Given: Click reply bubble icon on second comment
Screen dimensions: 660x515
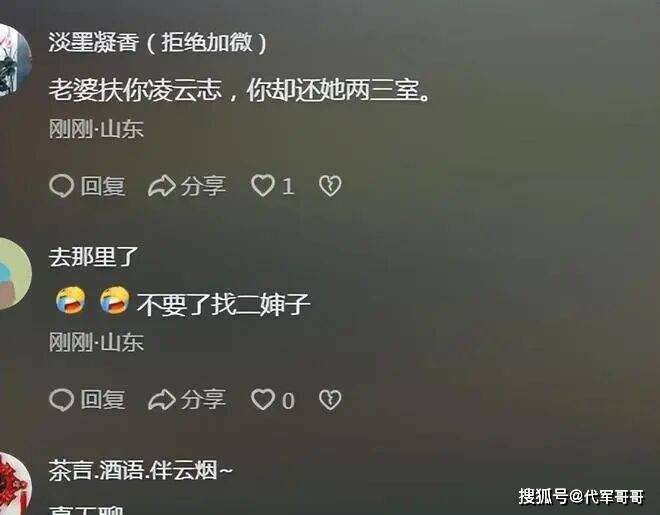Looking at the screenshot, I should click(61, 399).
